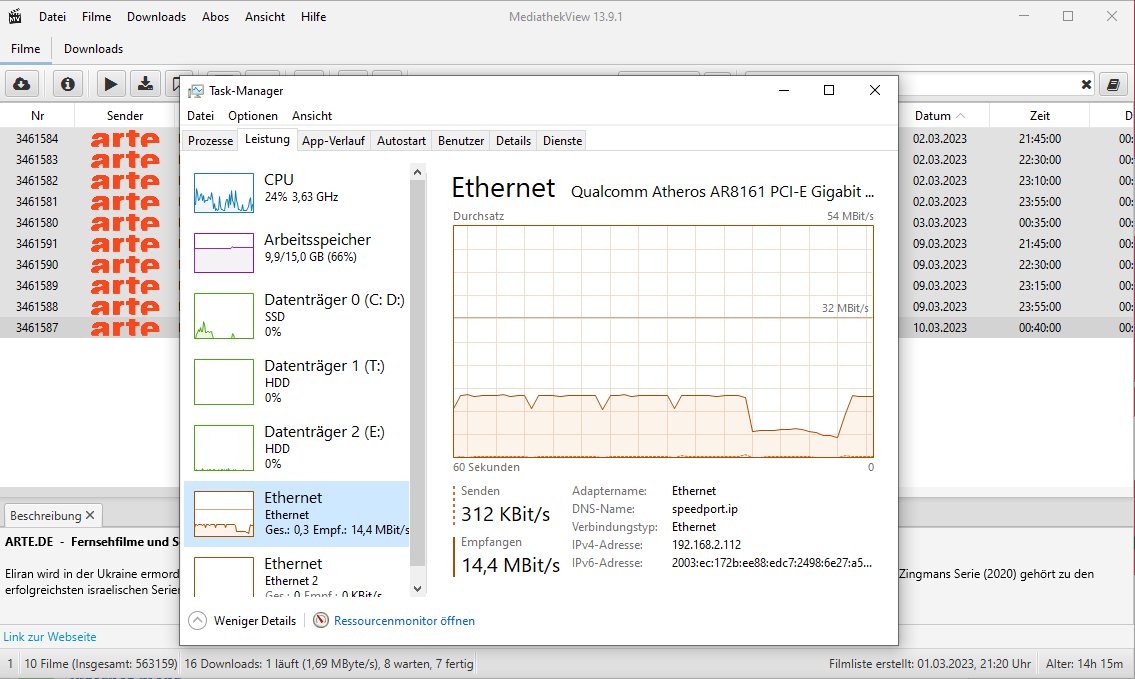Select Arbeitsspeicher in the performance list

tap(296, 253)
